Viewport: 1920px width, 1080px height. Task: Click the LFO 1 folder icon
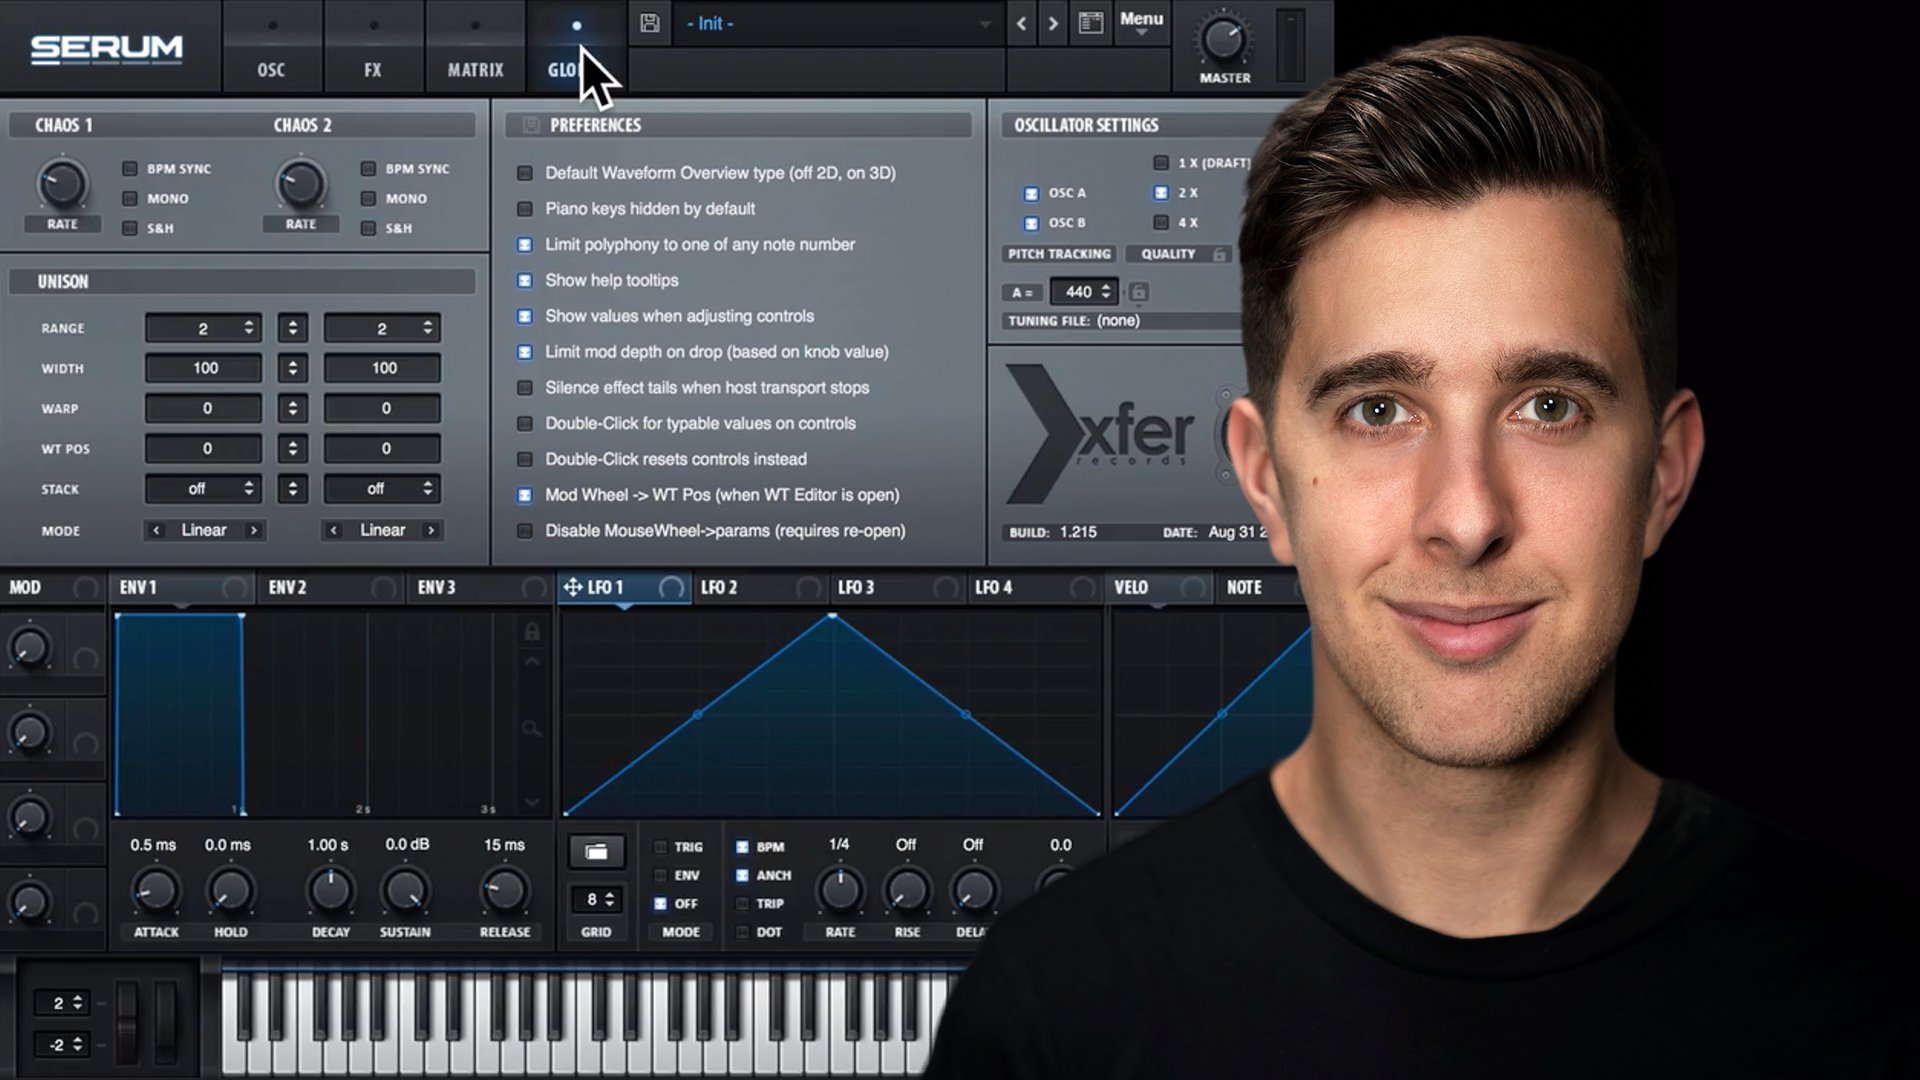pyautogui.click(x=596, y=851)
